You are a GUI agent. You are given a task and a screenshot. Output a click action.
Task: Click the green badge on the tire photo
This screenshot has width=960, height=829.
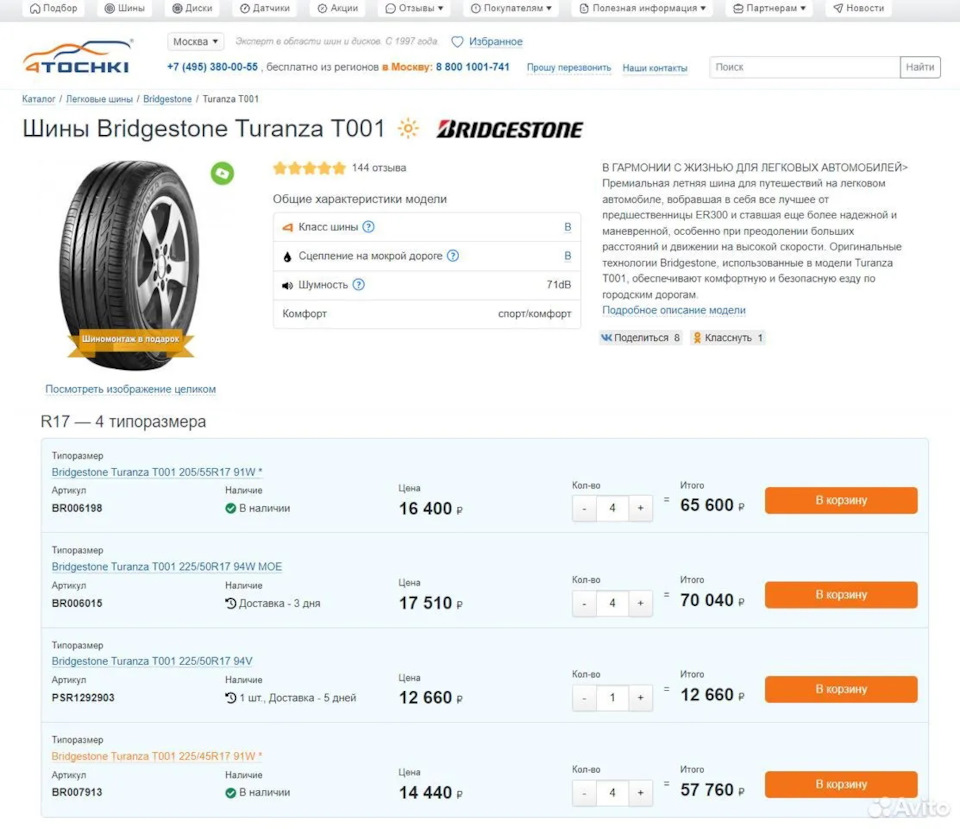(x=221, y=173)
